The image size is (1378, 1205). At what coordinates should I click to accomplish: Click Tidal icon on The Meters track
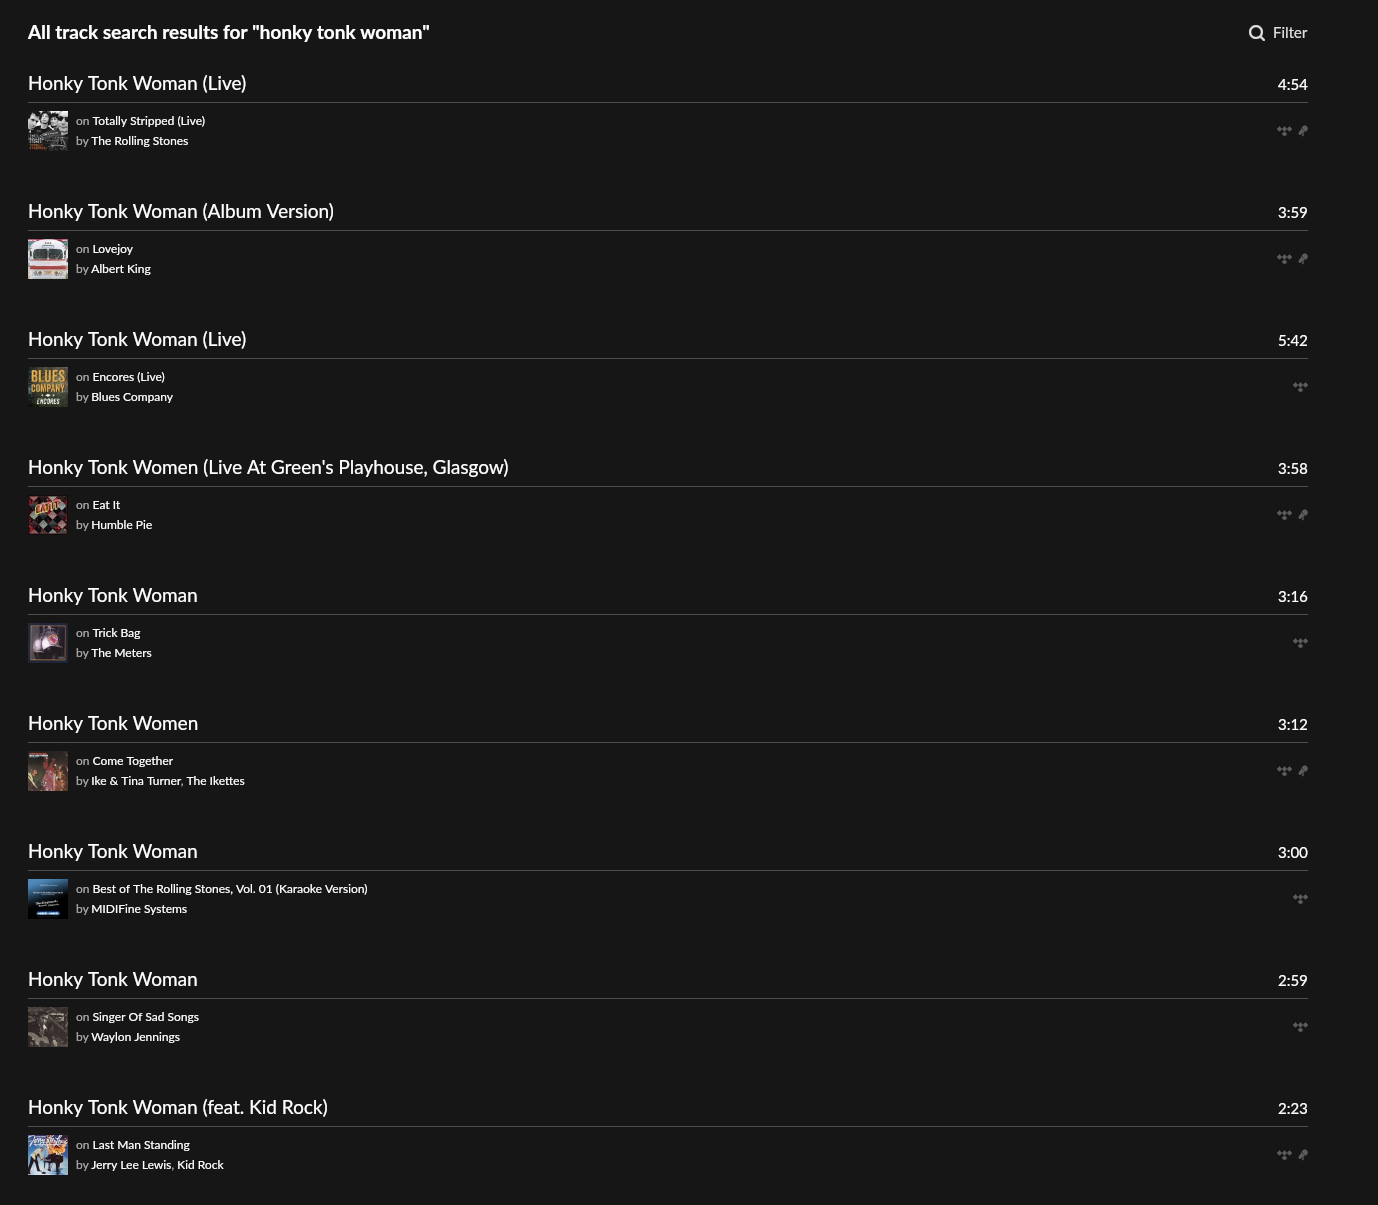click(1300, 643)
